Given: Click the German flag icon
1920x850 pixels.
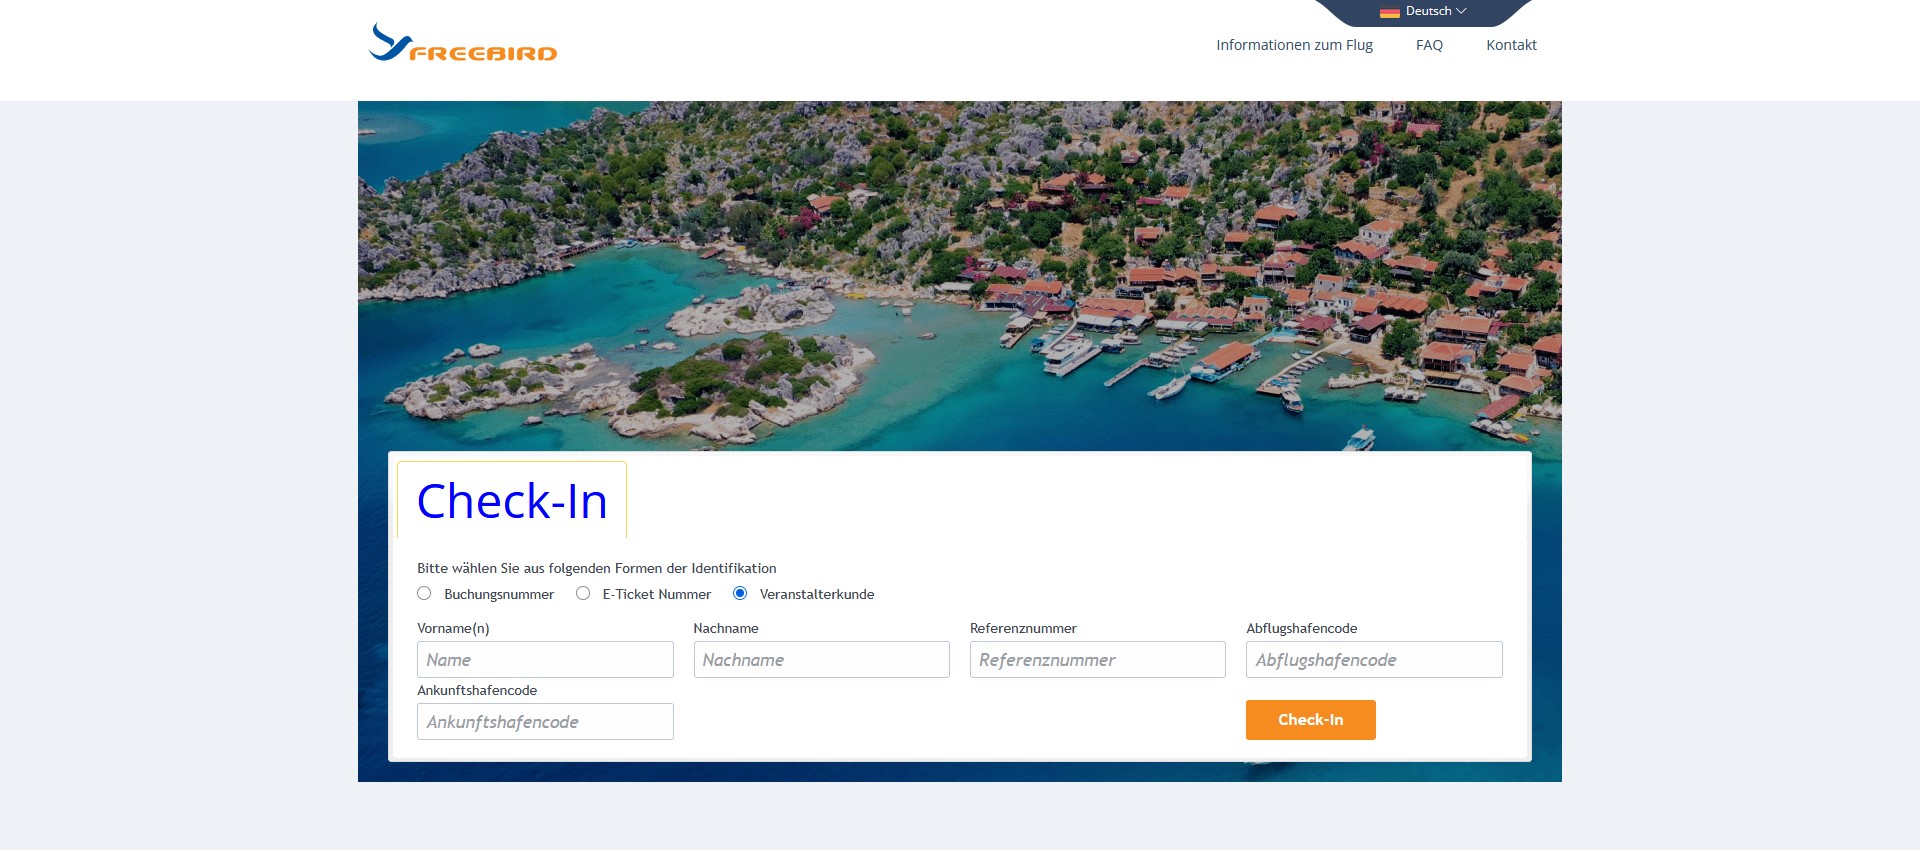Looking at the screenshot, I should [x=1389, y=12].
